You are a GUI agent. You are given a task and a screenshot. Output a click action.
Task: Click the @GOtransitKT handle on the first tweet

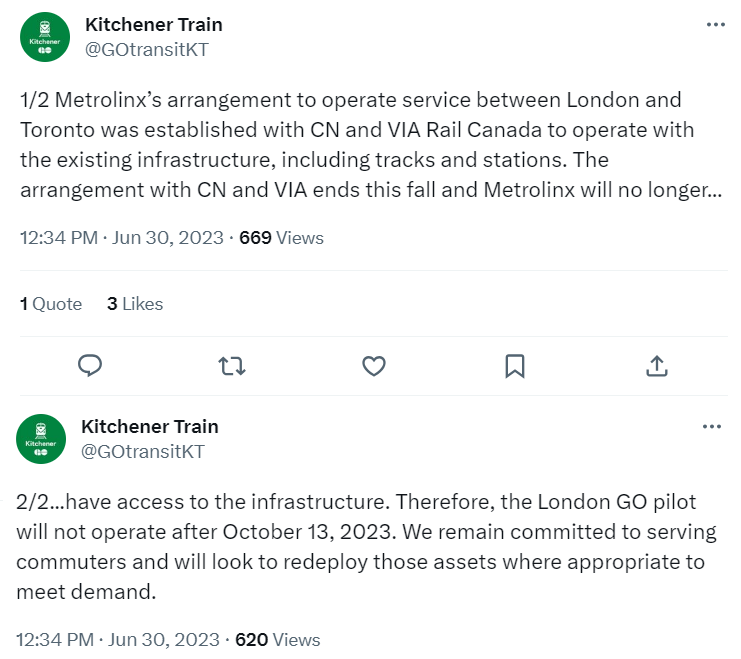tap(147, 49)
